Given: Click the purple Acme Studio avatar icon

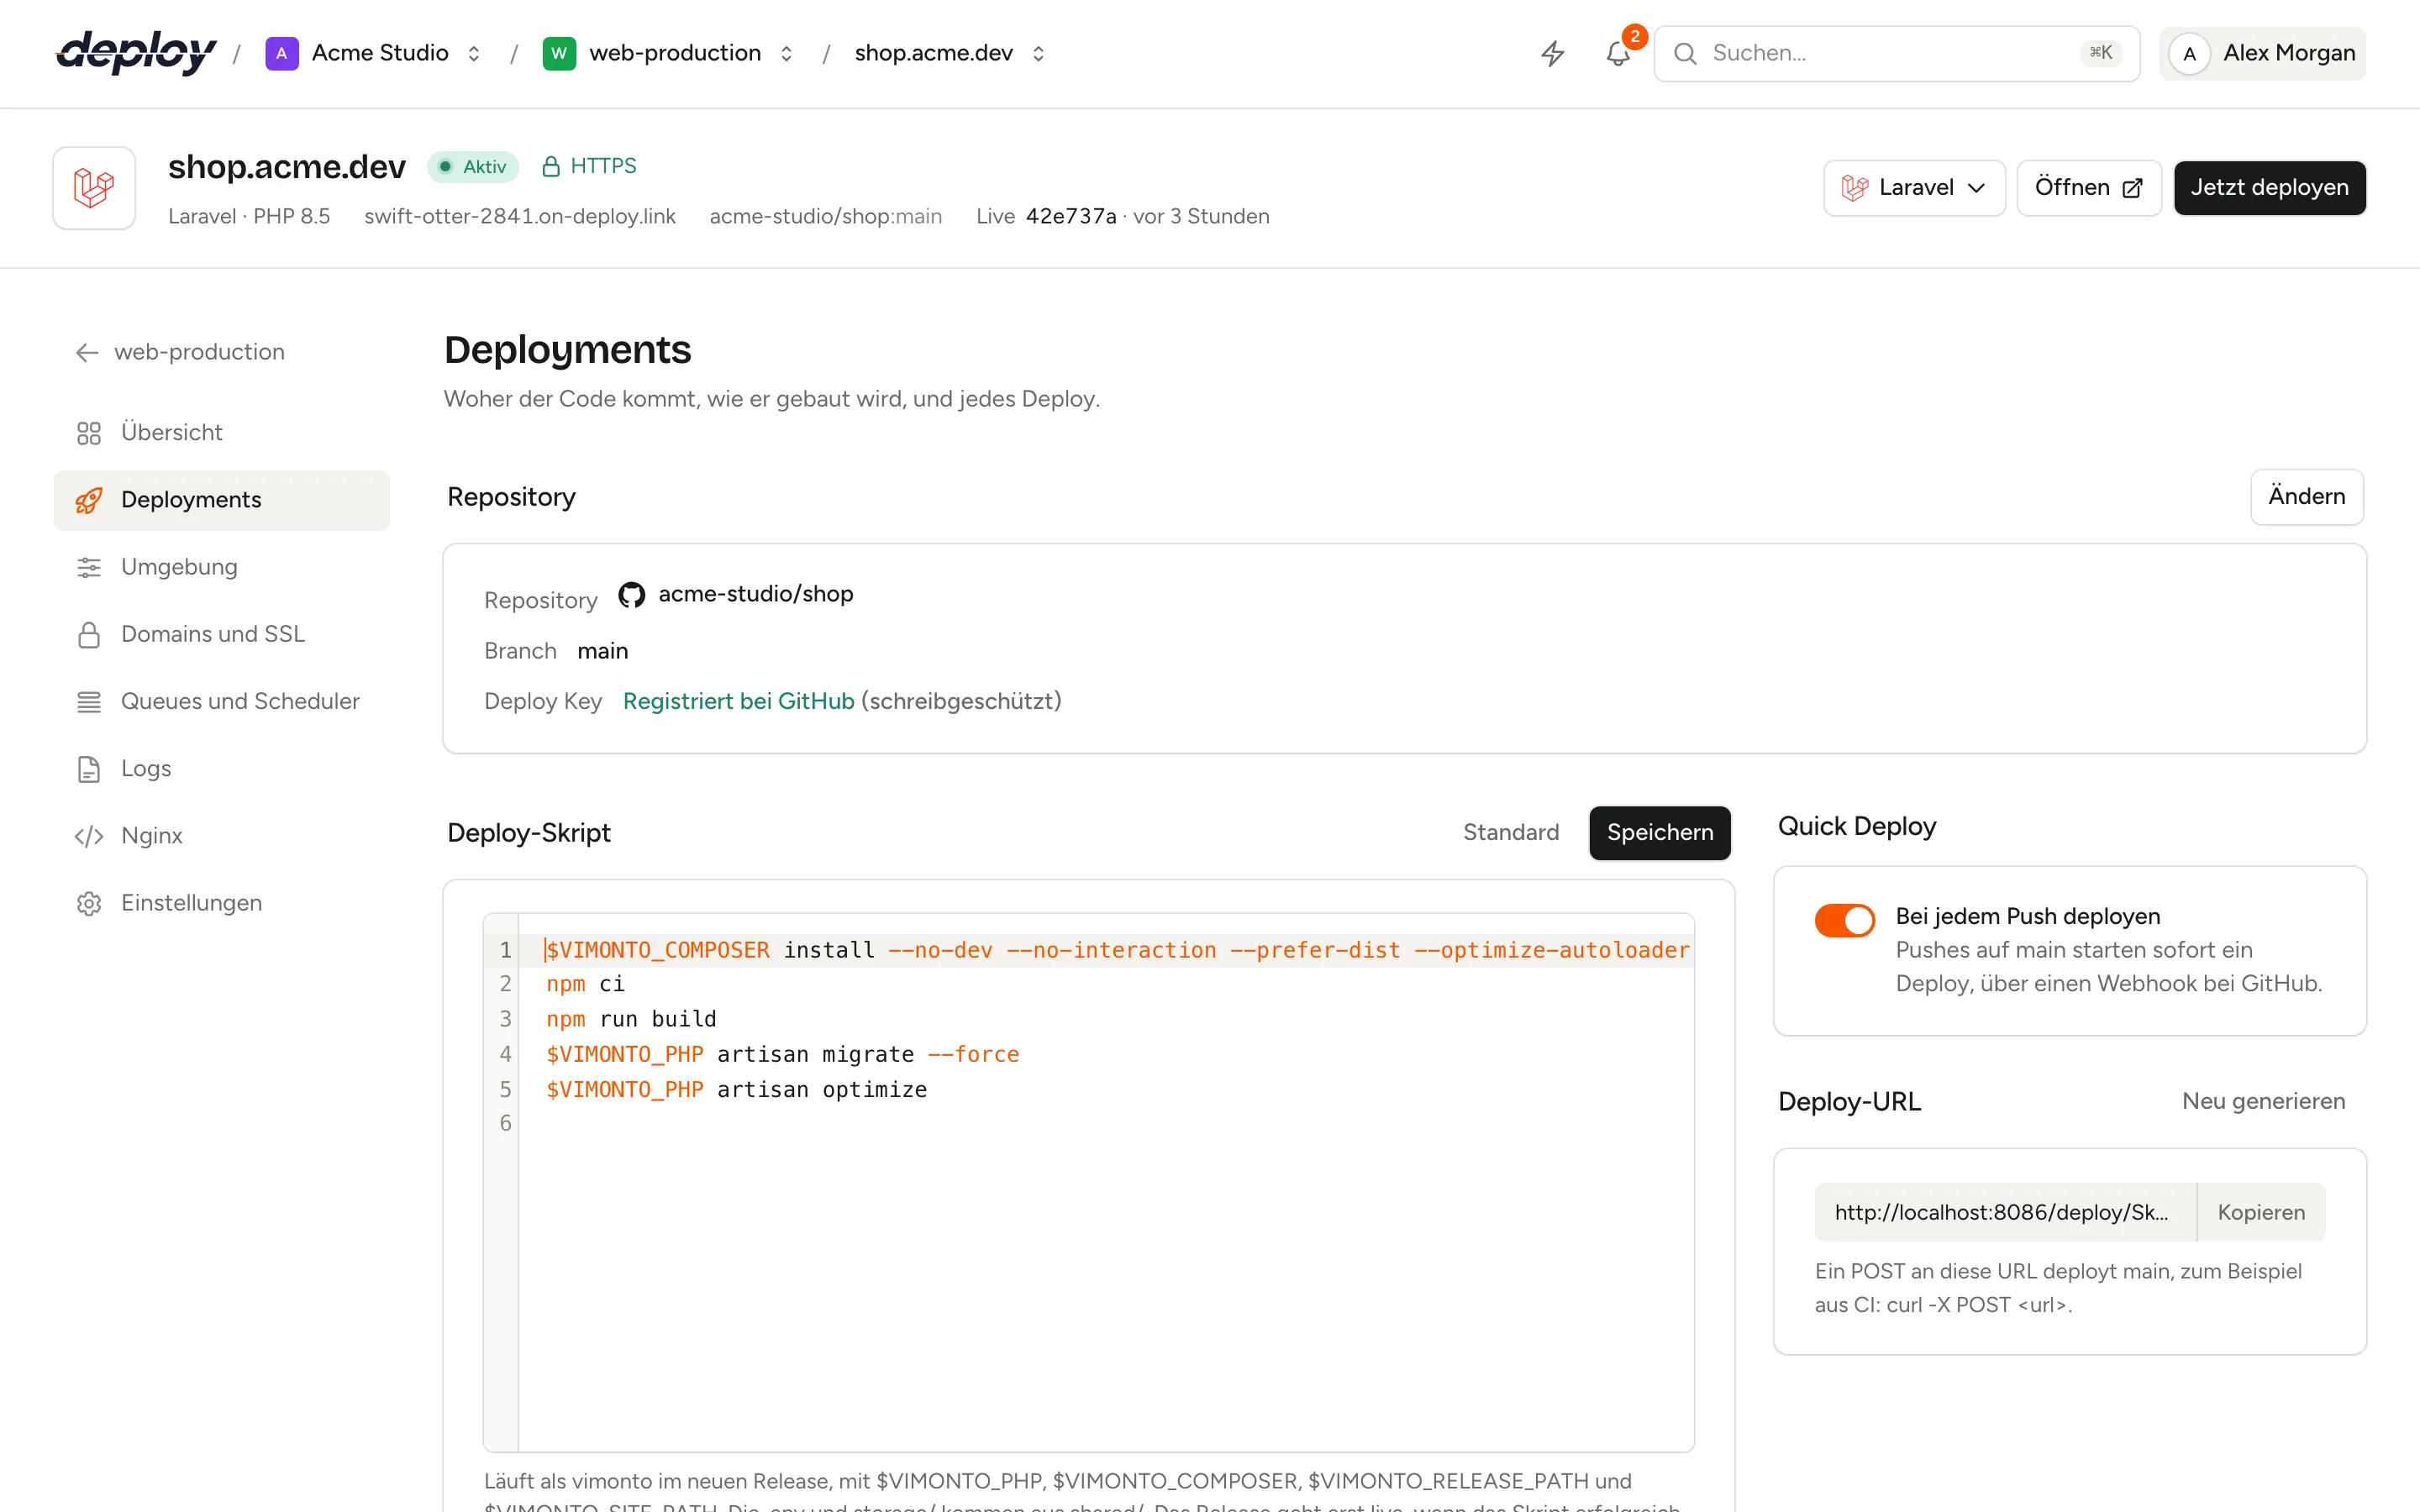Looking at the screenshot, I should [x=282, y=53].
